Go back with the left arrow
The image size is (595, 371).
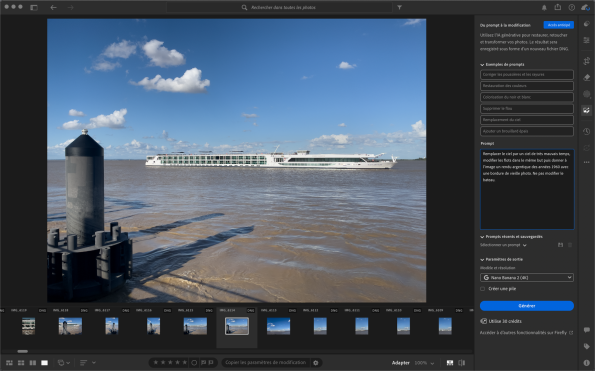54,7
